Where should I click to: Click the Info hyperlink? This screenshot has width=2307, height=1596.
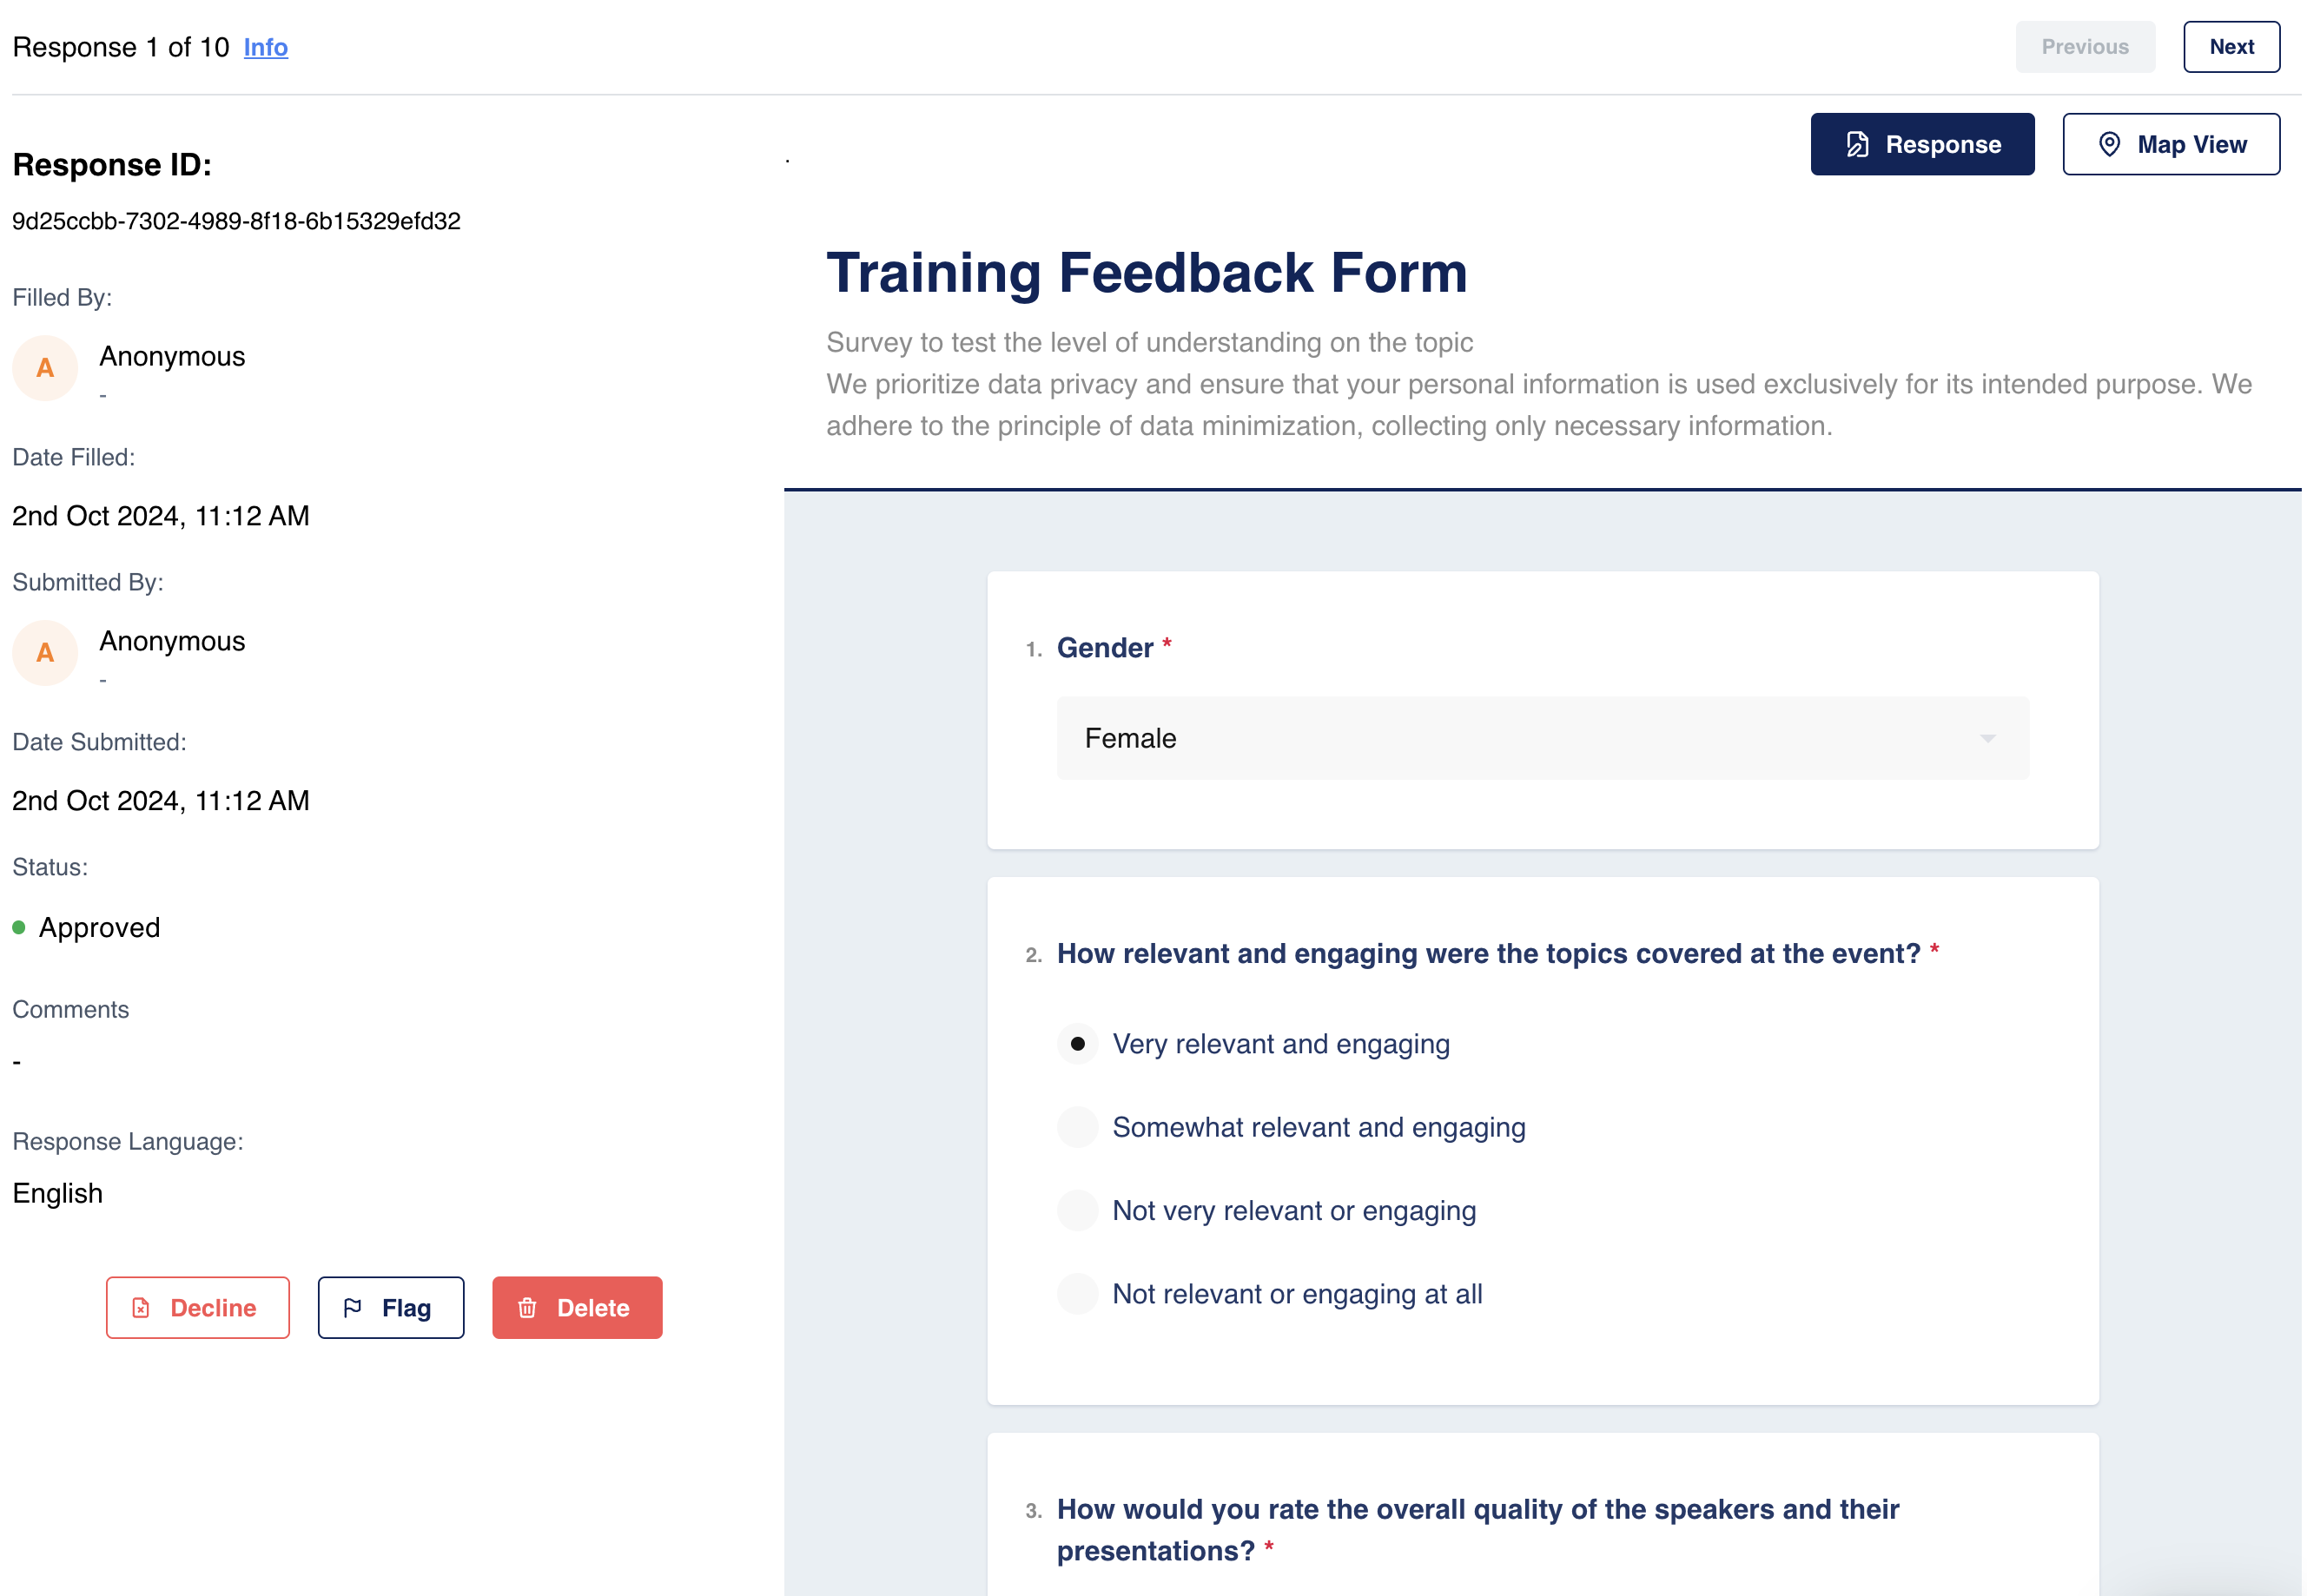265,47
